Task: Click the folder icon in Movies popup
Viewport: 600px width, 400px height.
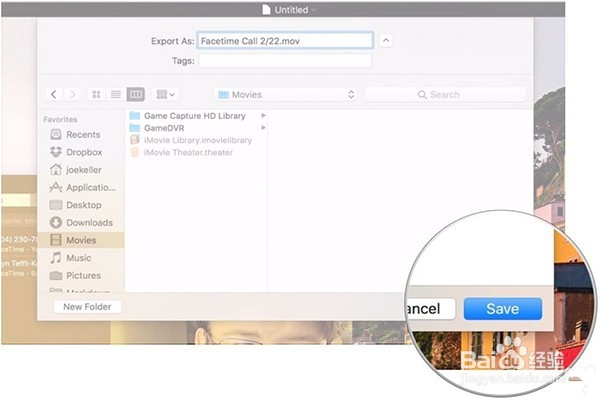Action: tap(223, 95)
